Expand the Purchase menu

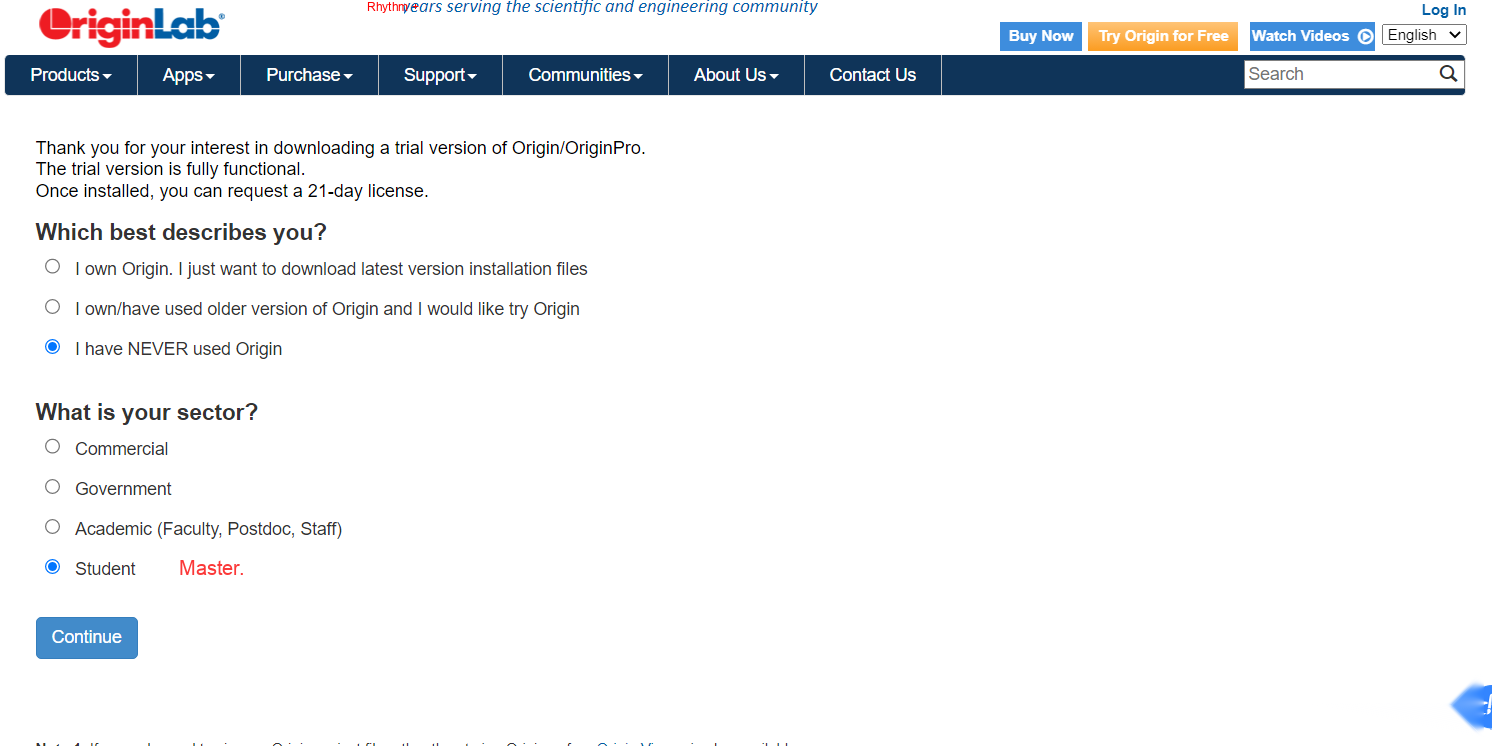click(x=309, y=75)
